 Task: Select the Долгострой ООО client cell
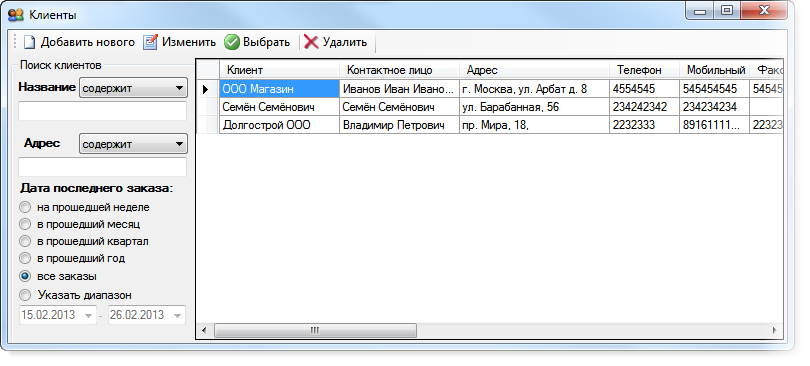[x=279, y=125]
